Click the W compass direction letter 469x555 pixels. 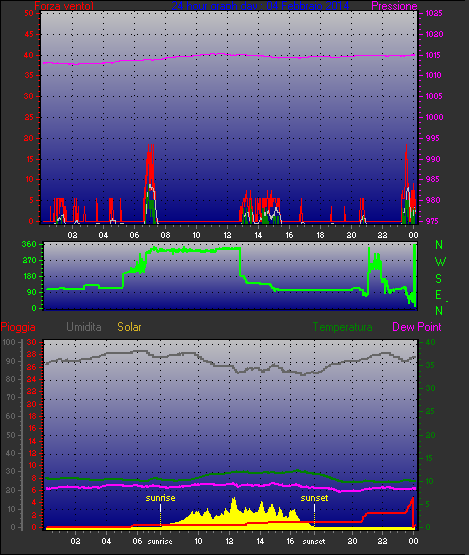(x=440, y=262)
